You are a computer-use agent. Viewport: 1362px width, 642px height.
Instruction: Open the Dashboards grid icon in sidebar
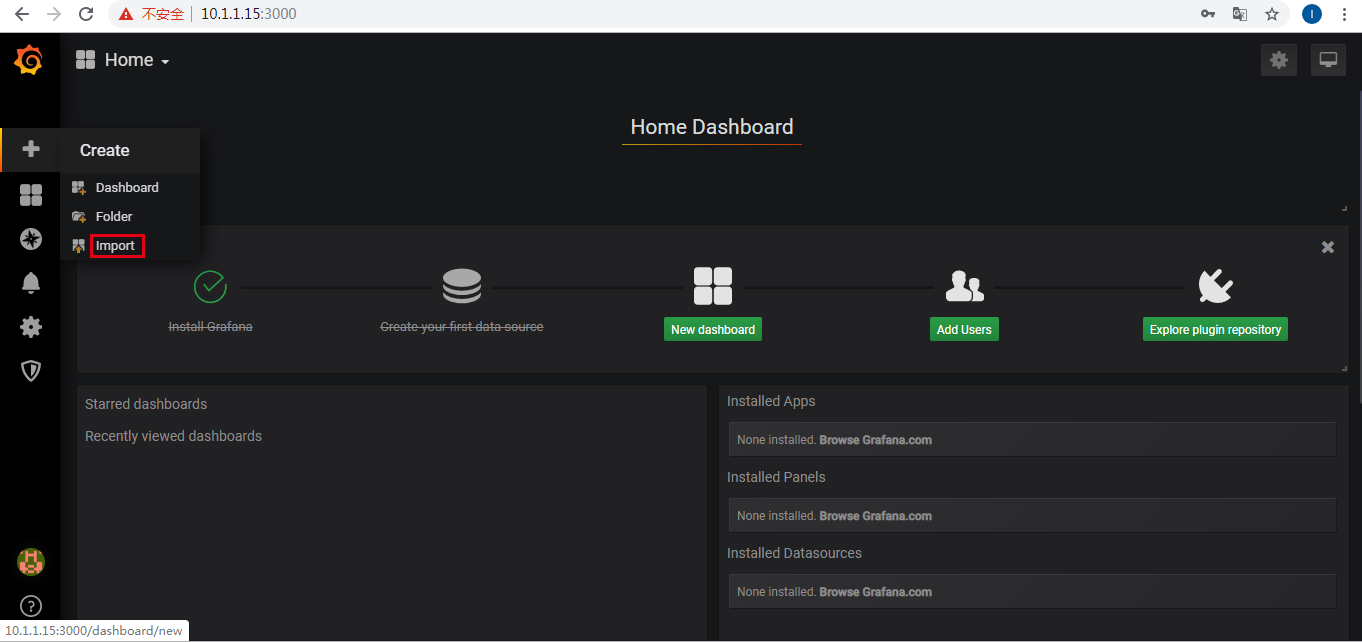[31, 195]
